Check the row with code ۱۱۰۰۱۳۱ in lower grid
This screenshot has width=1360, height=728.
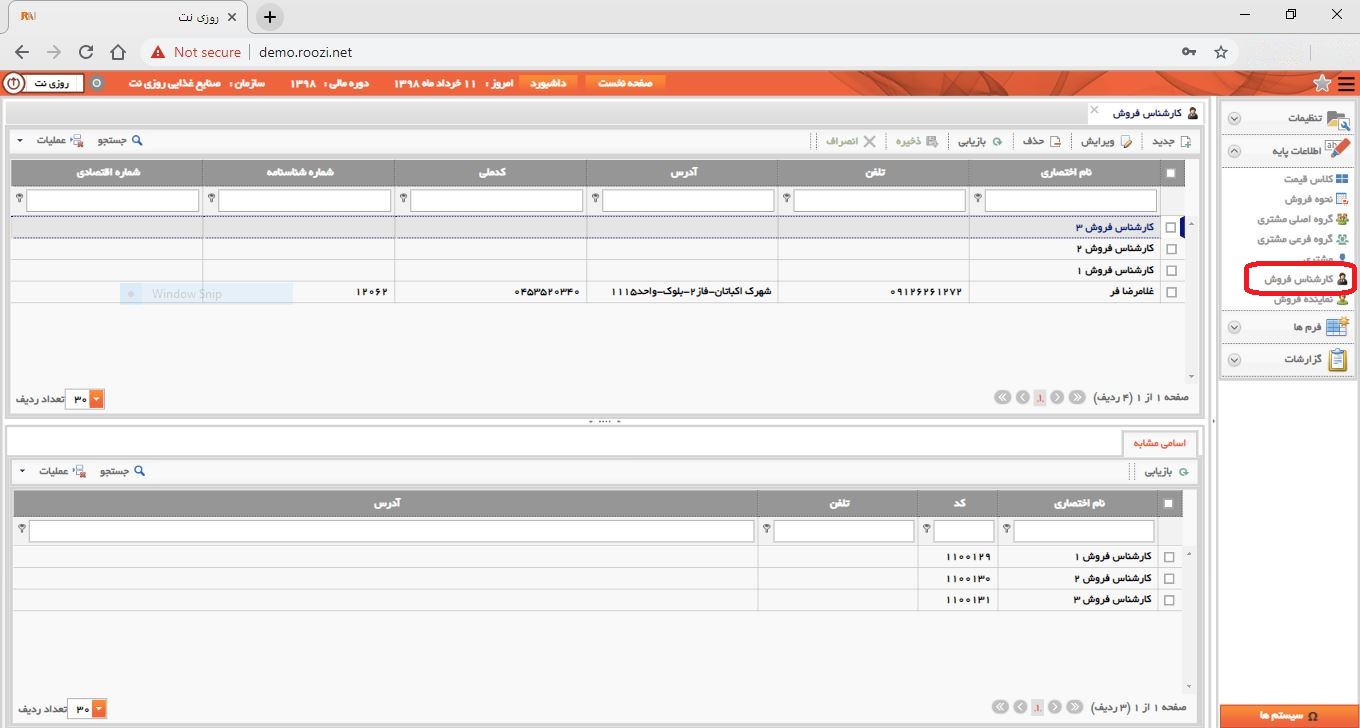(x=1169, y=600)
